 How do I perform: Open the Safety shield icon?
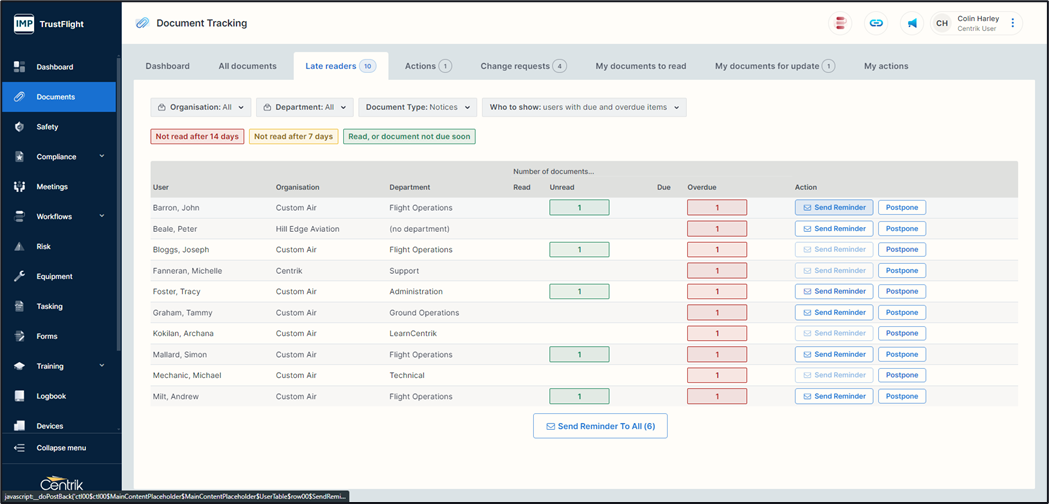coord(19,127)
